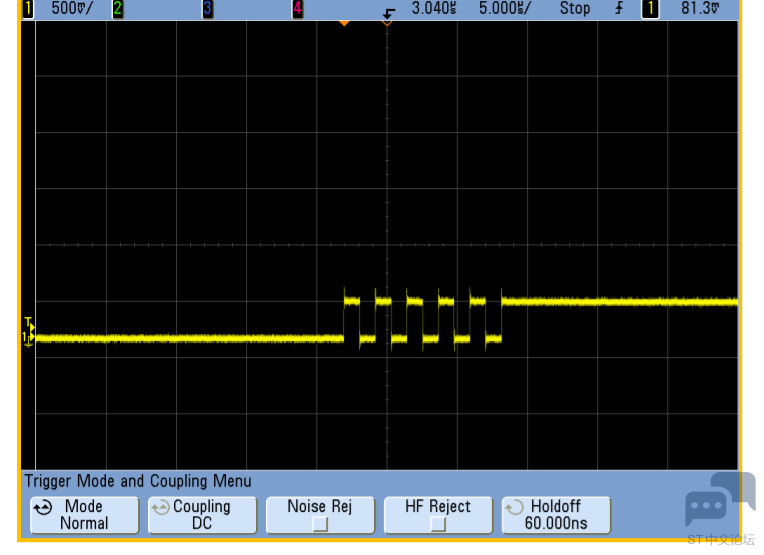This screenshot has height=555, width=764.
Task: Select channel 3 blue indicator
Action: (x=208, y=9)
